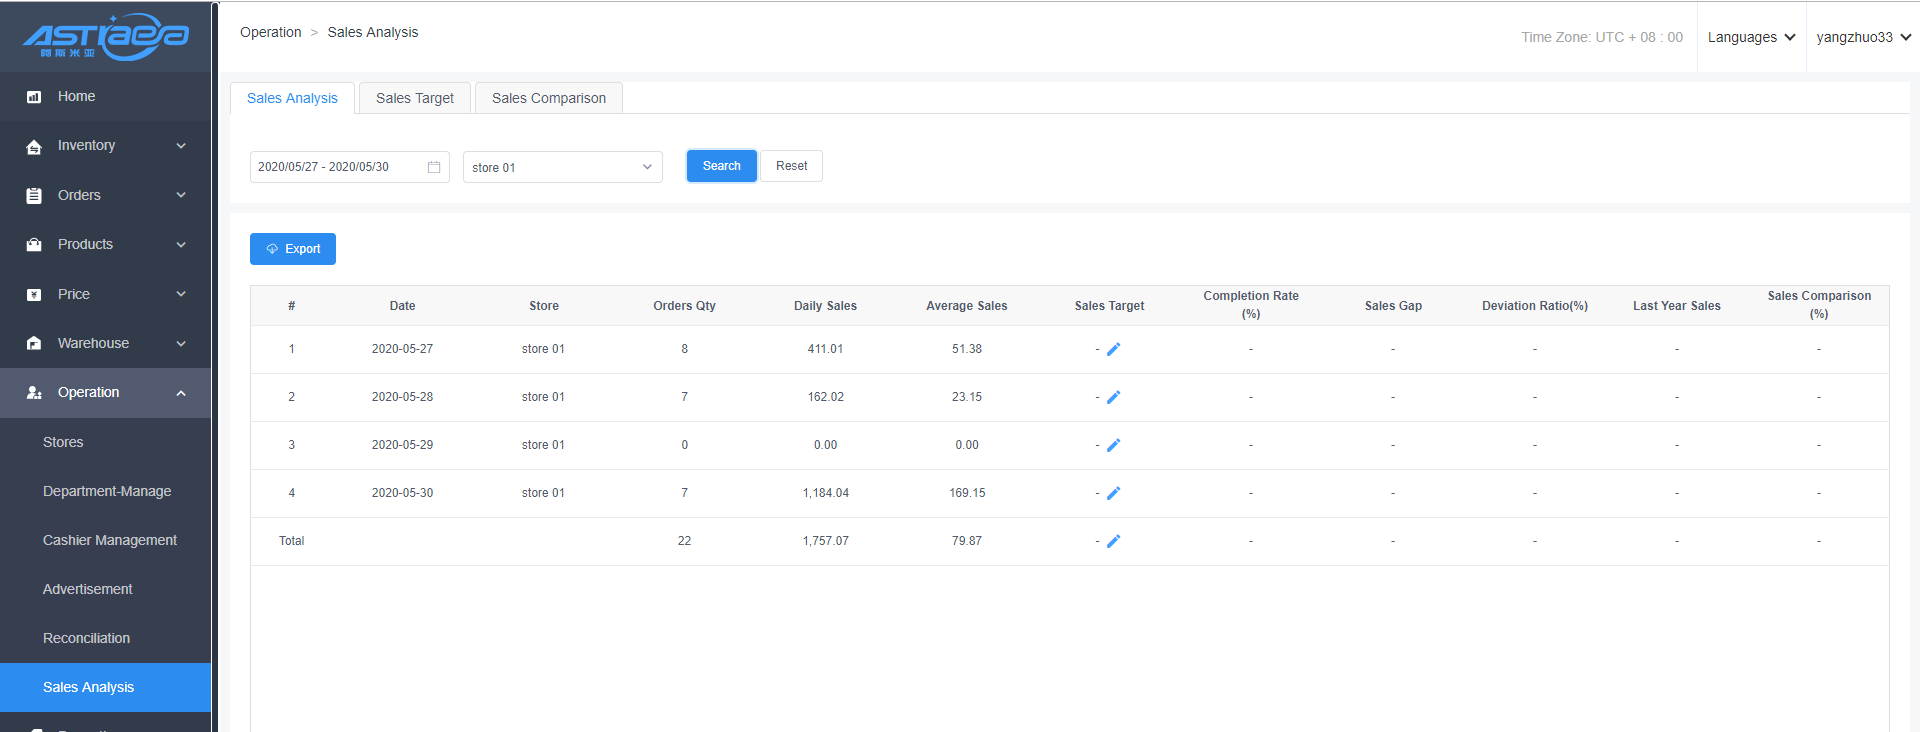
Task: Click Home icon in sidebar
Action: (x=34, y=97)
